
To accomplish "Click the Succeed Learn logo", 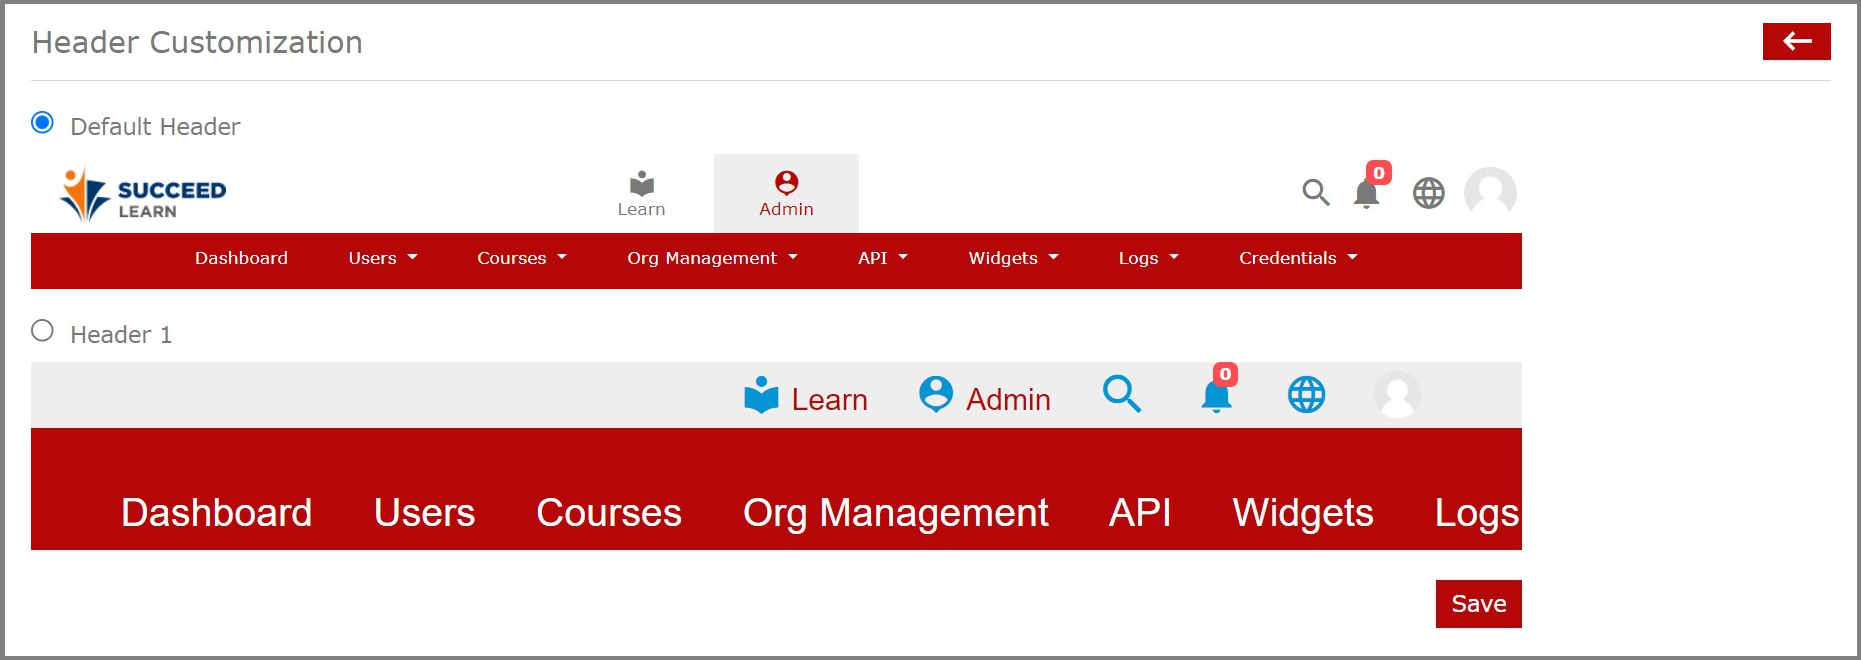I will point(143,194).
